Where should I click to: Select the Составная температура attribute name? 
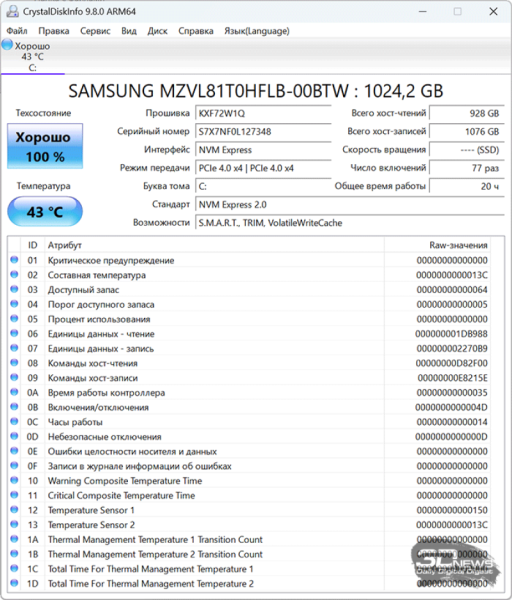coord(96,275)
